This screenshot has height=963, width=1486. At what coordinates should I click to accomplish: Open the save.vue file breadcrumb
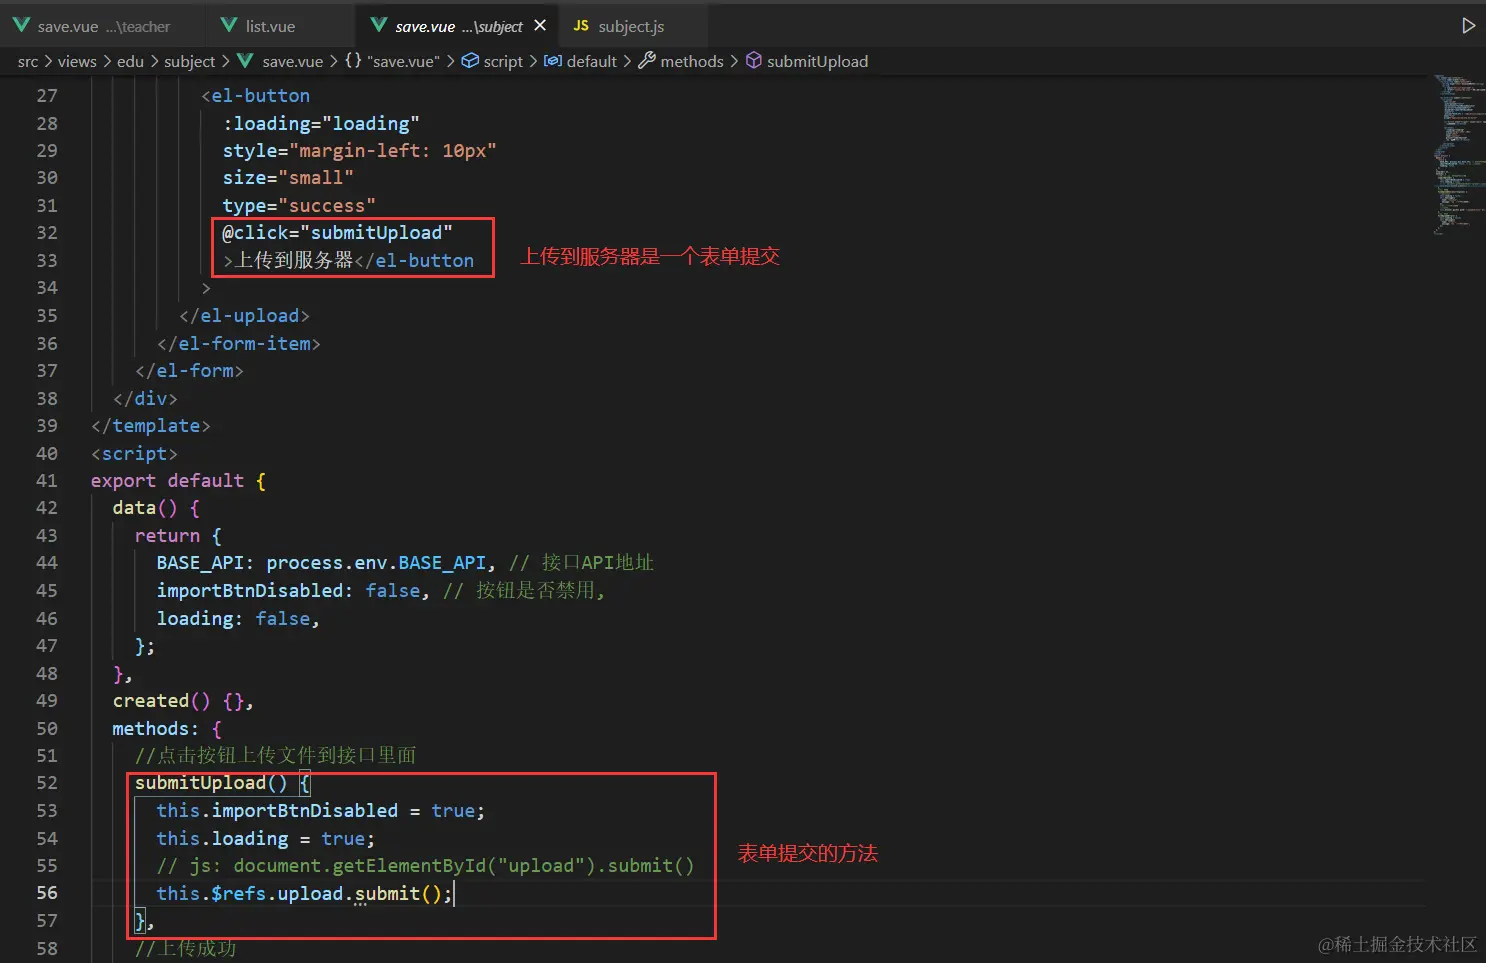pos(292,62)
